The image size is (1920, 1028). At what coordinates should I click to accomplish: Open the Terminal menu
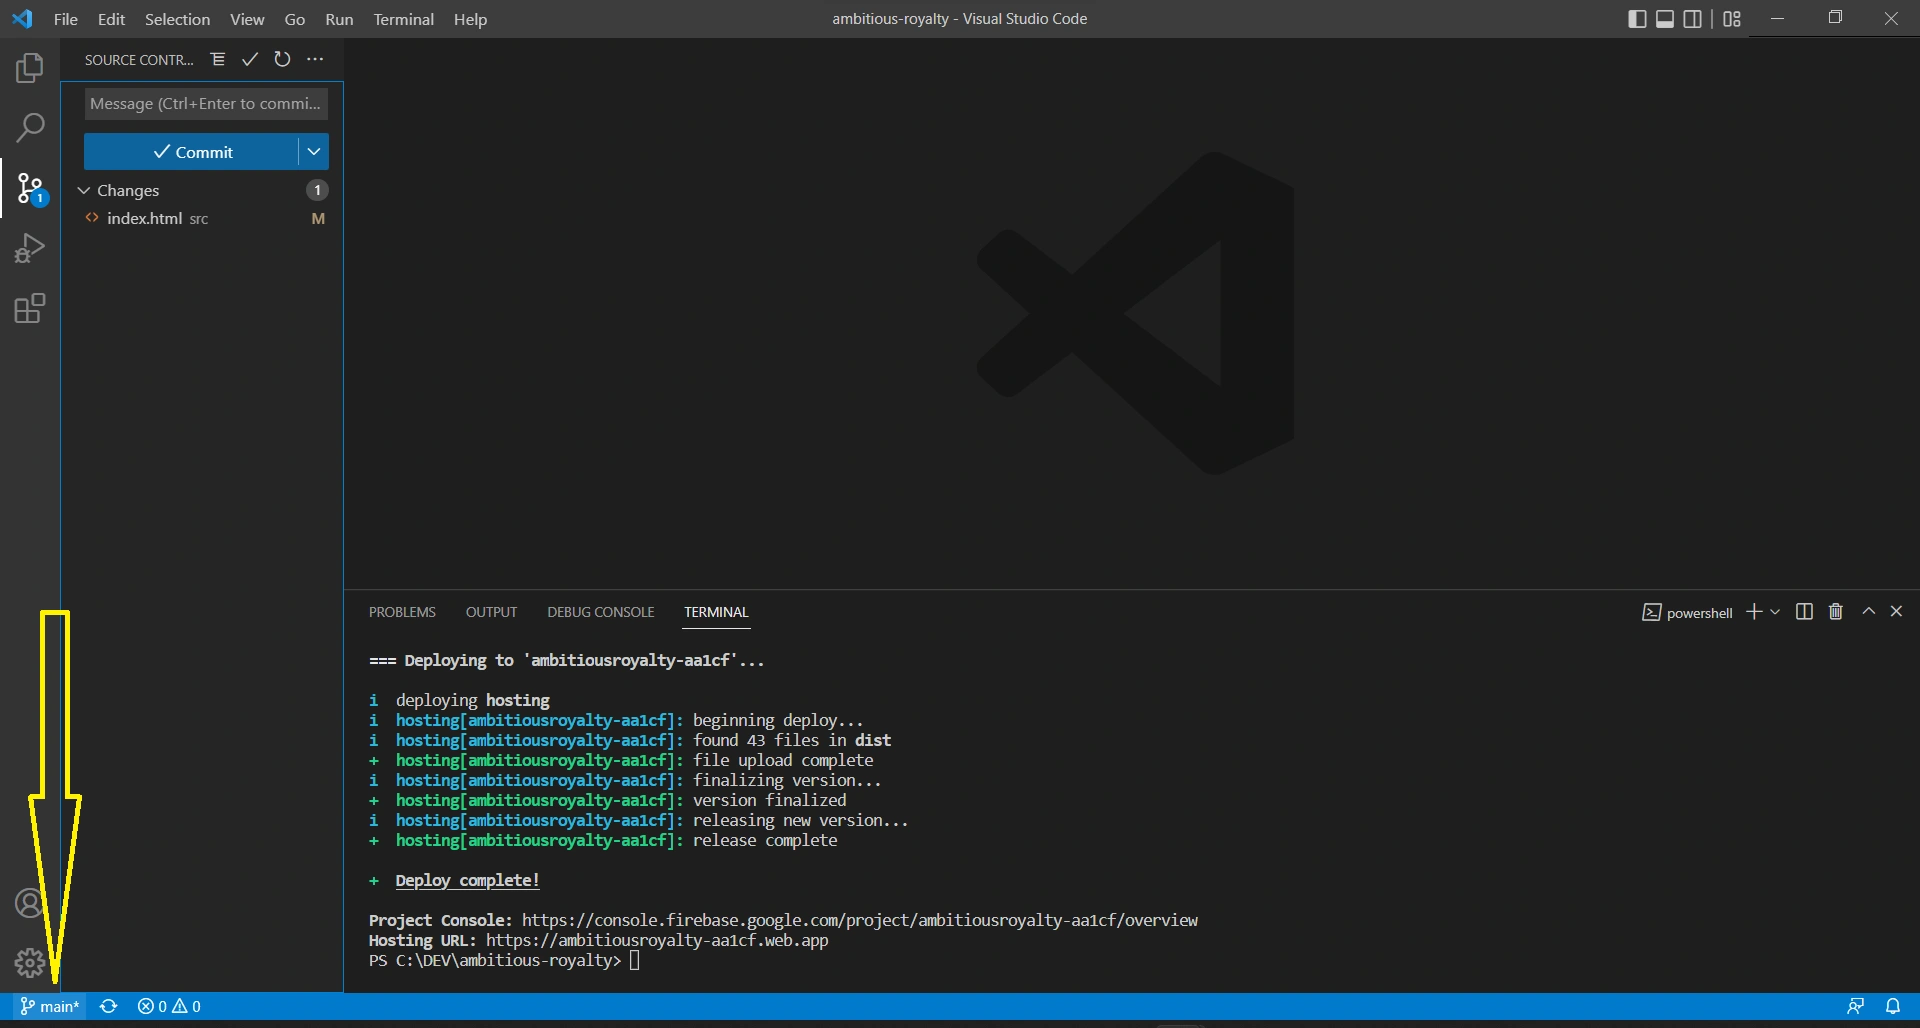(x=403, y=19)
